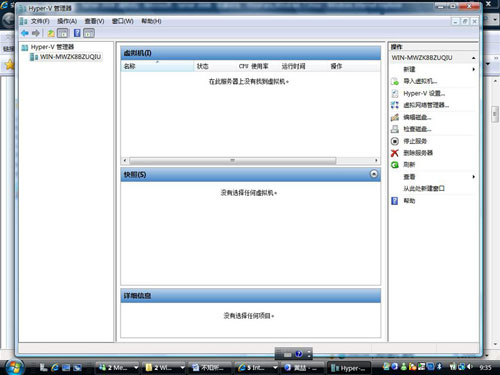Open the 查看(V) menu
The height and width of the screenshot is (375, 500).
94,21
